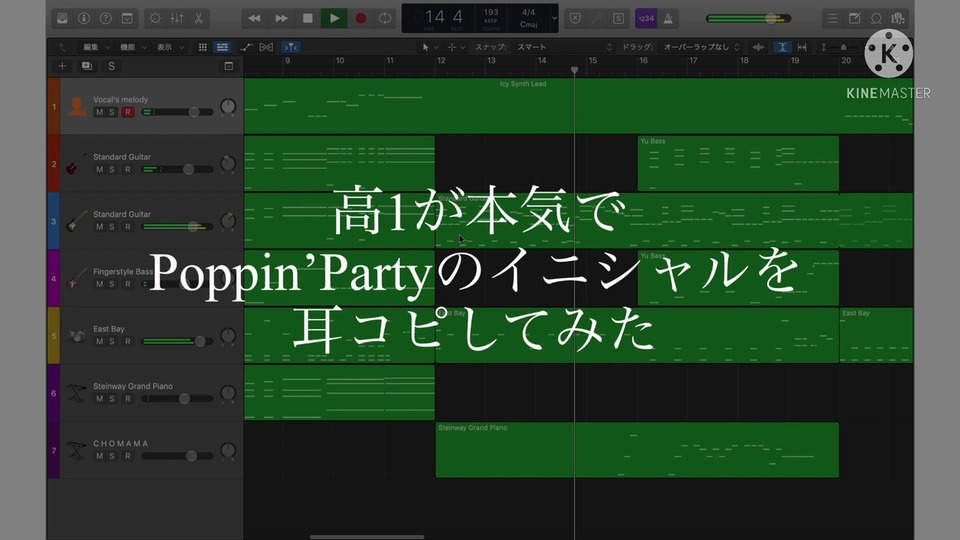Image resolution: width=960 pixels, height=540 pixels.
Task: Select the CHOMAMA keyboard track icon
Action: pyautogui.click(x=77, y=450)
